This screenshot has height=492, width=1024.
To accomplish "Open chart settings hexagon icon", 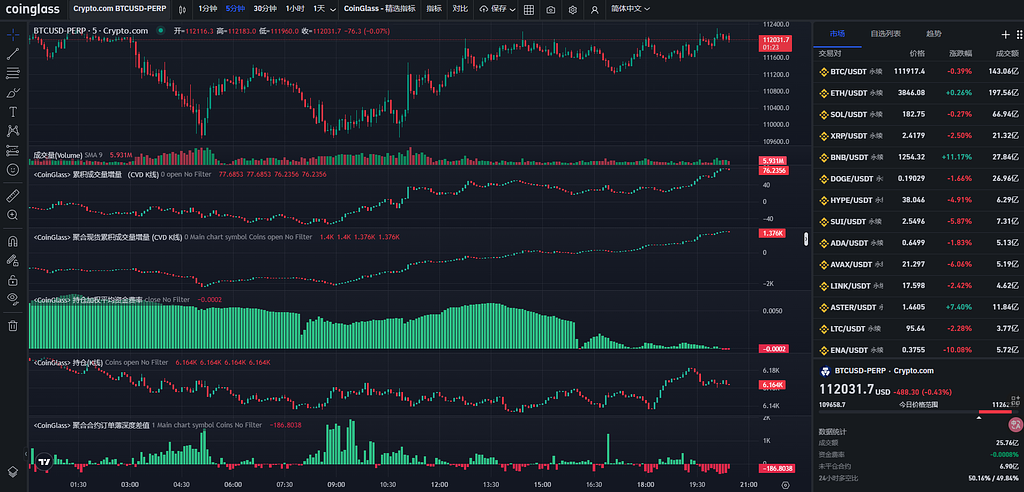I will coord(573,9).
